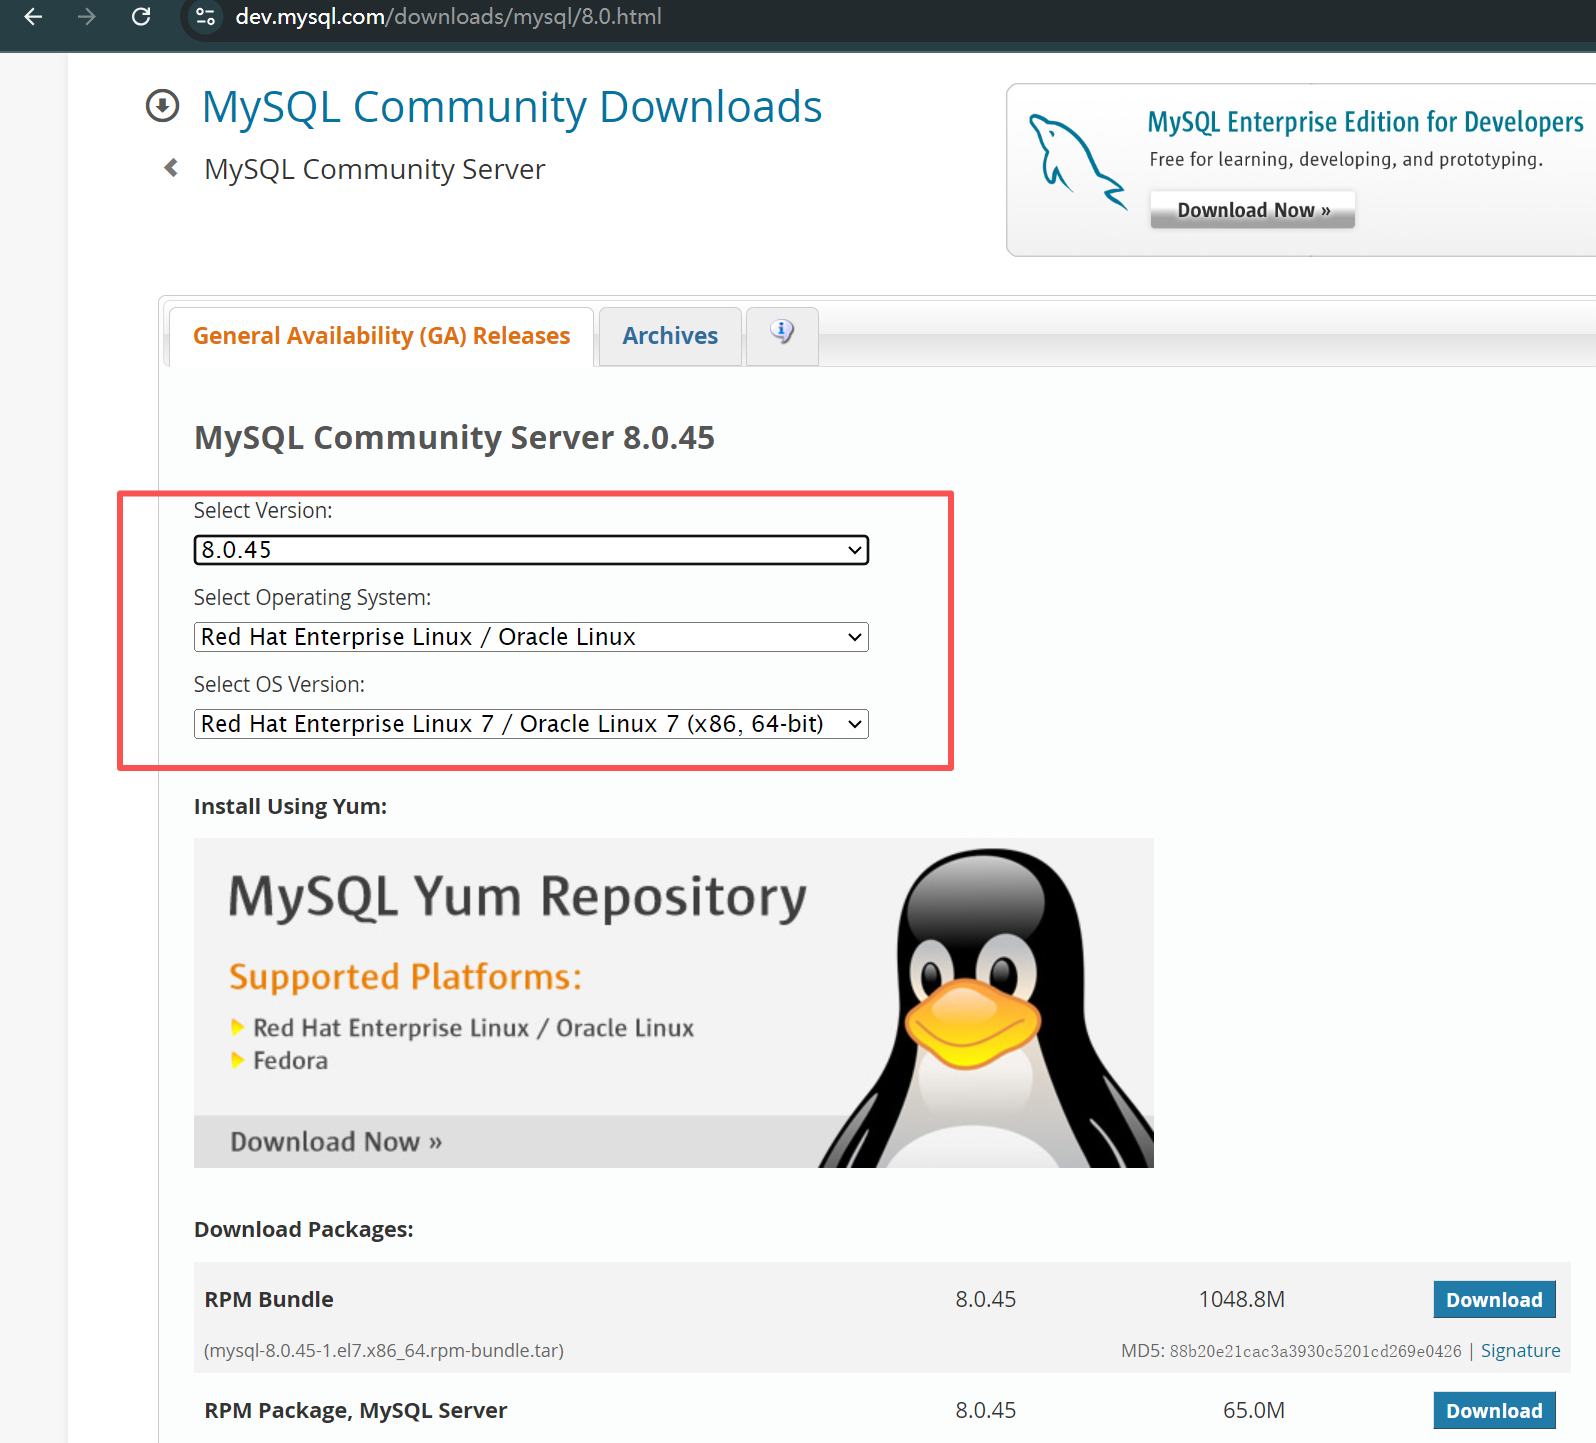
Task: Open MySQL Community Downloads heading link
Action: pos(512,107)
